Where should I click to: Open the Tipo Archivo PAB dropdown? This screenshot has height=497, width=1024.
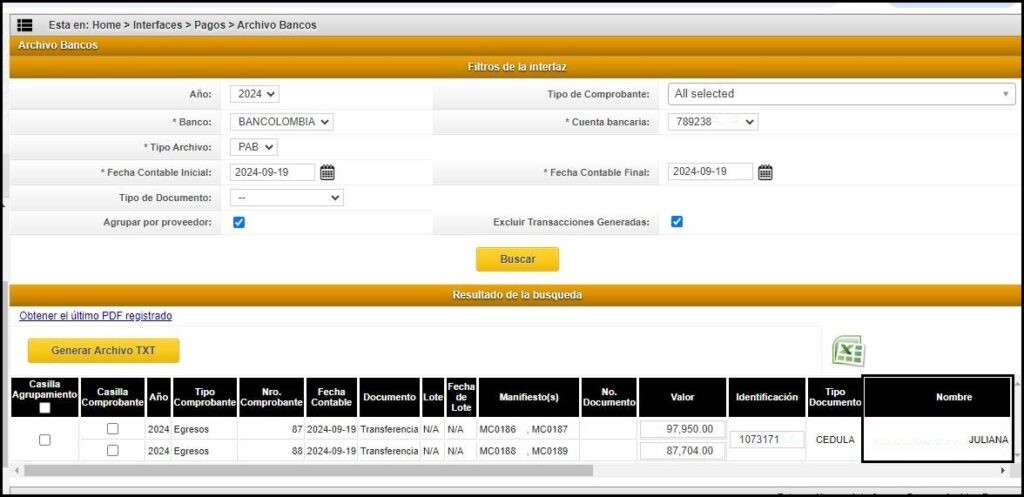(x=254, y=147)
